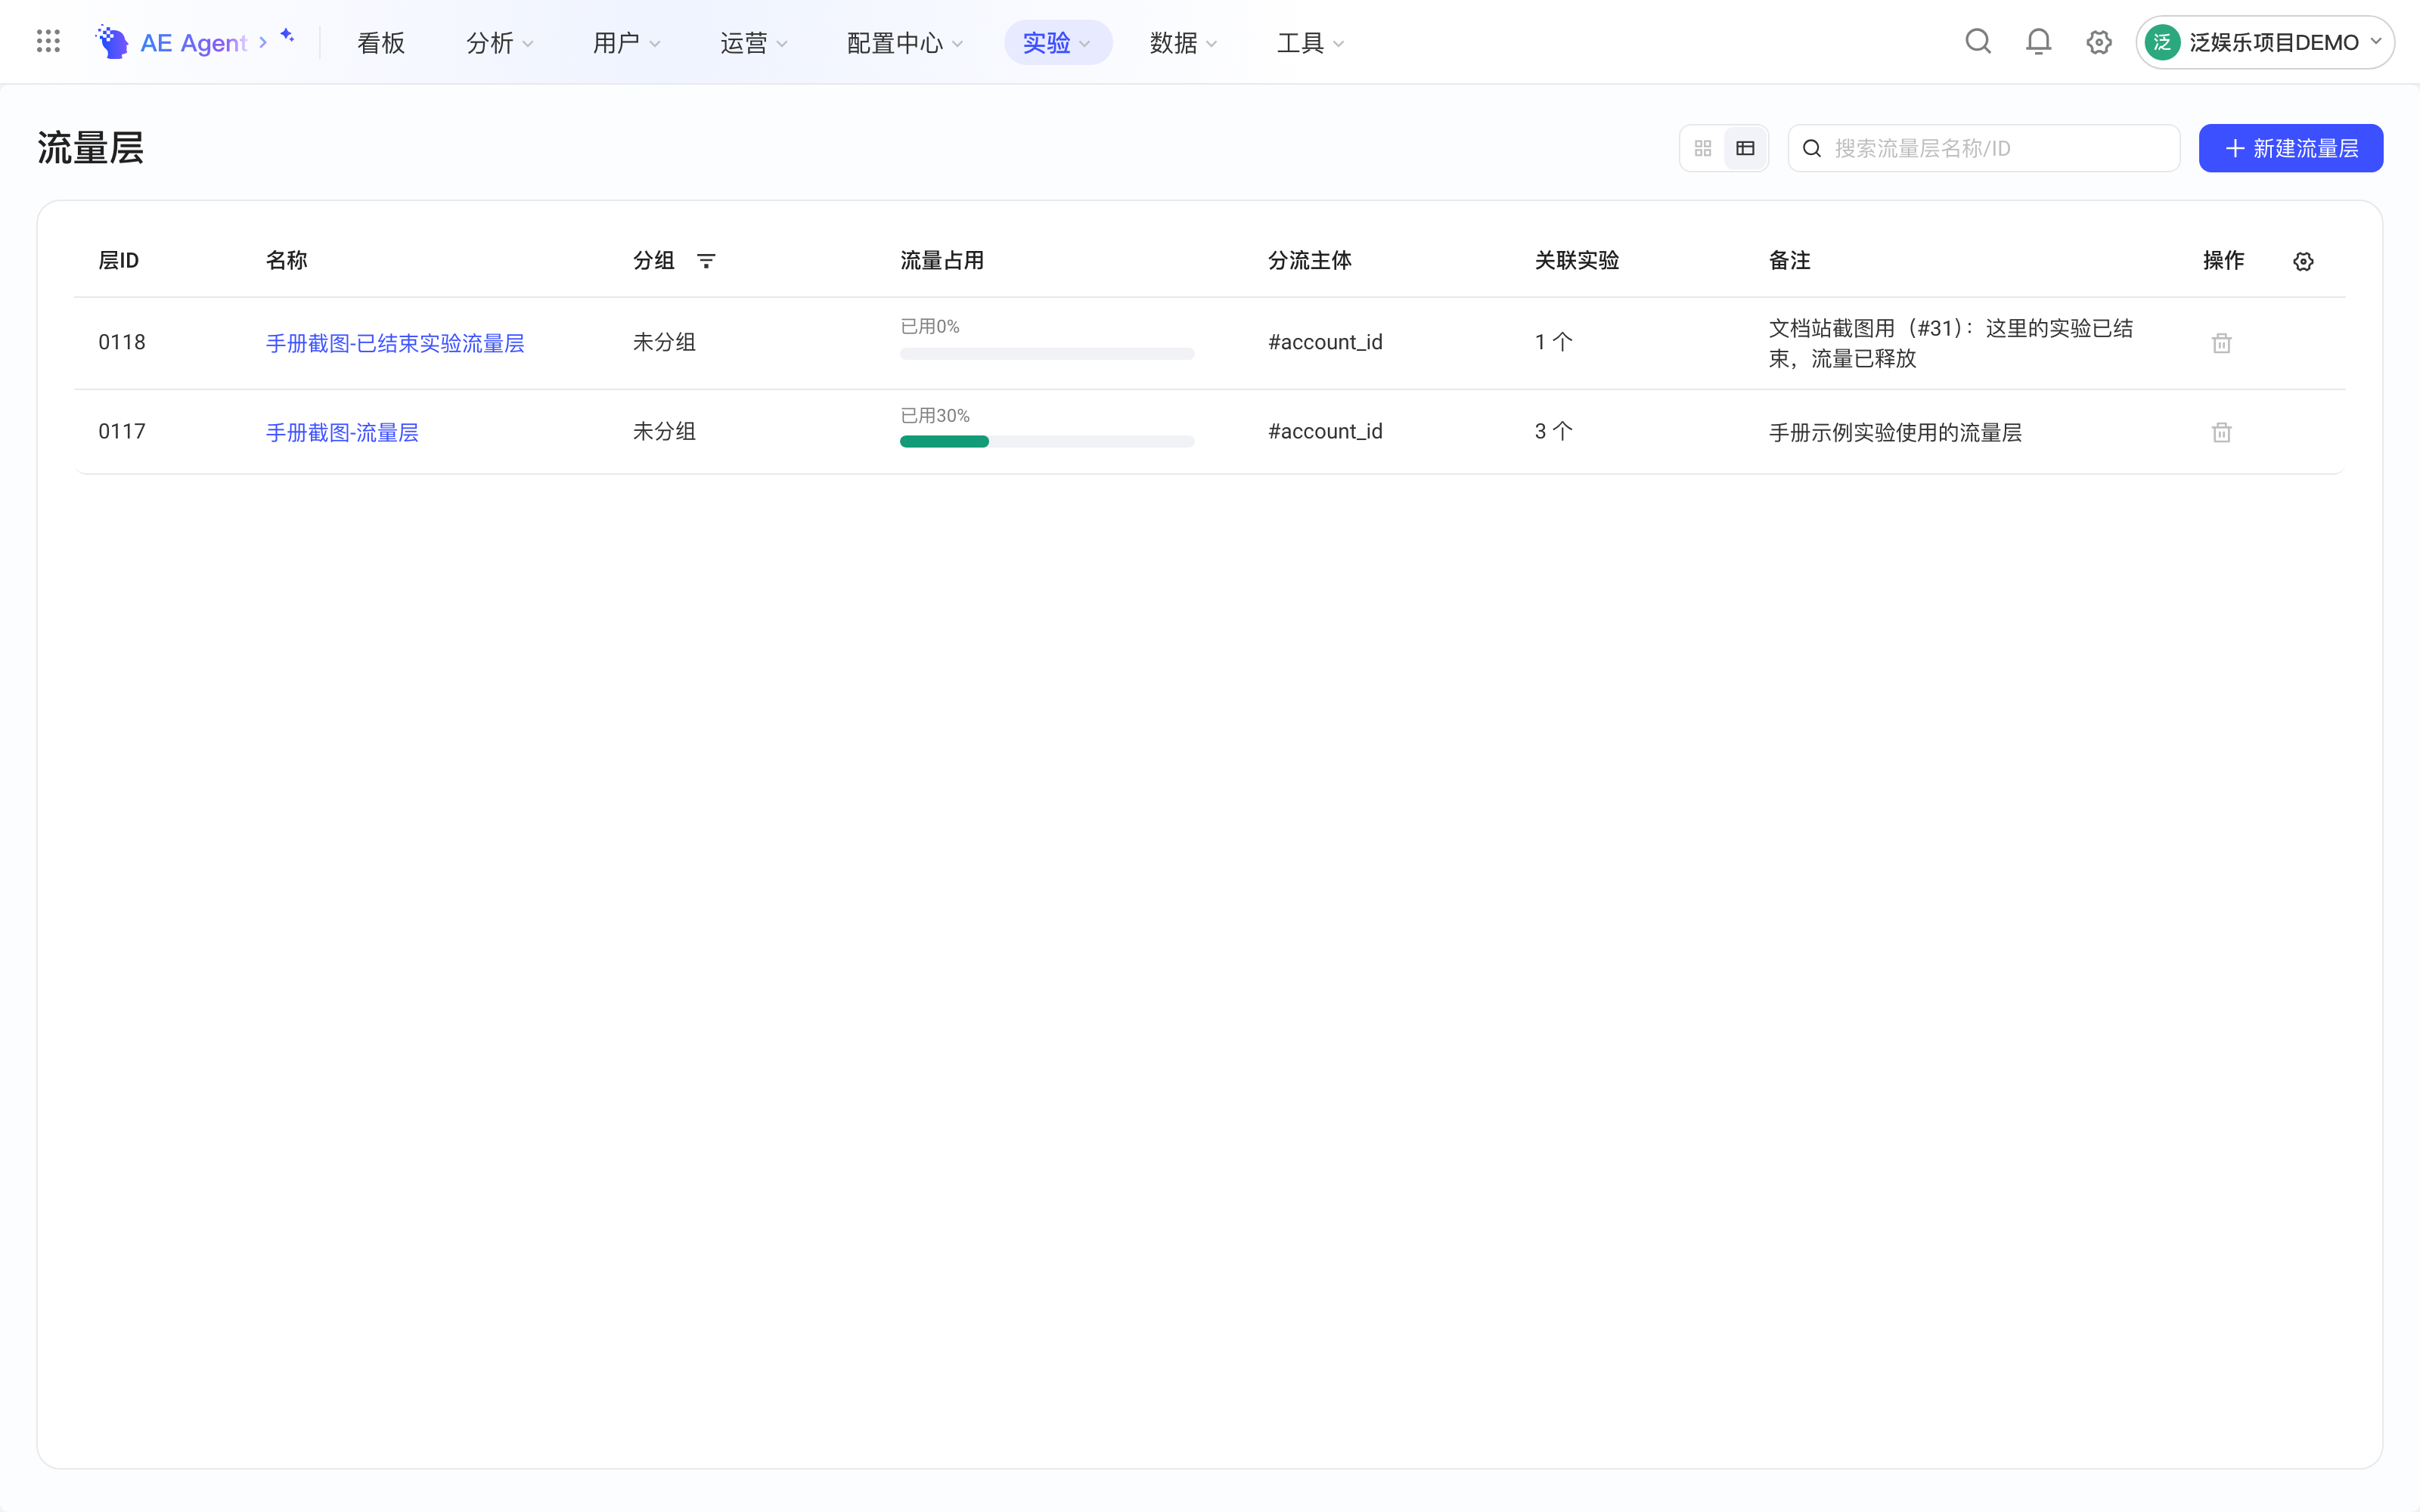Click the 新建流量层 button
The image size is (2420, 1512).
[2290, 148]
